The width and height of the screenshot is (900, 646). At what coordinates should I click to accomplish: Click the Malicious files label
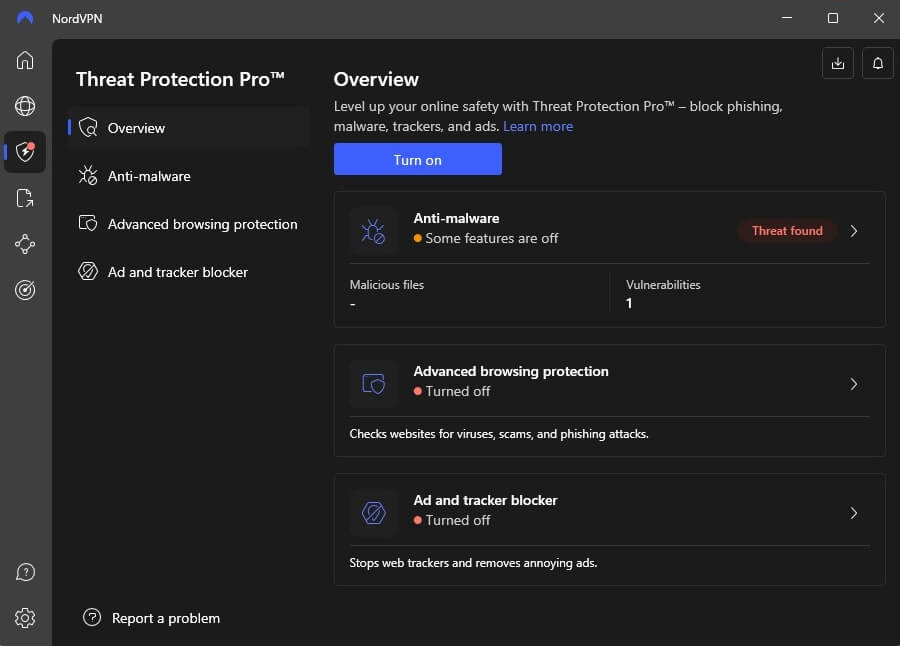387,285
